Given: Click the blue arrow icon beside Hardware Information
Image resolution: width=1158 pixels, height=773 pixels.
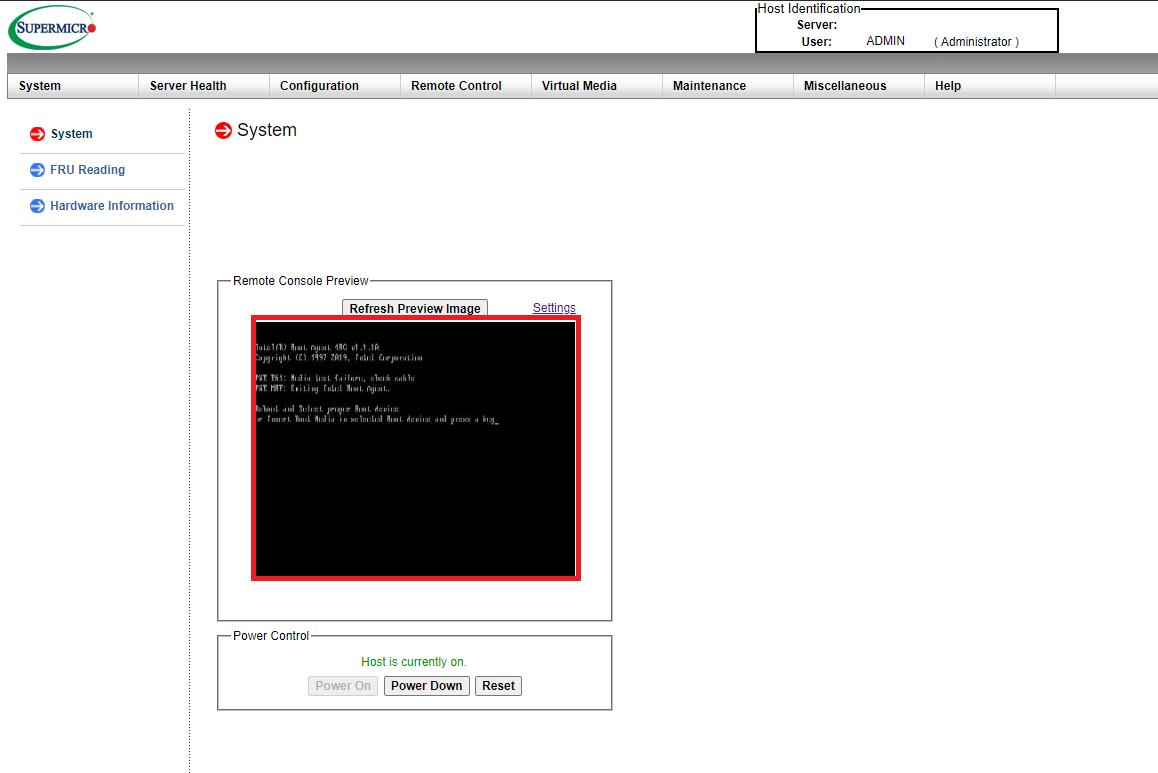Looking at the screenshot, I should (x=38, y=206).
